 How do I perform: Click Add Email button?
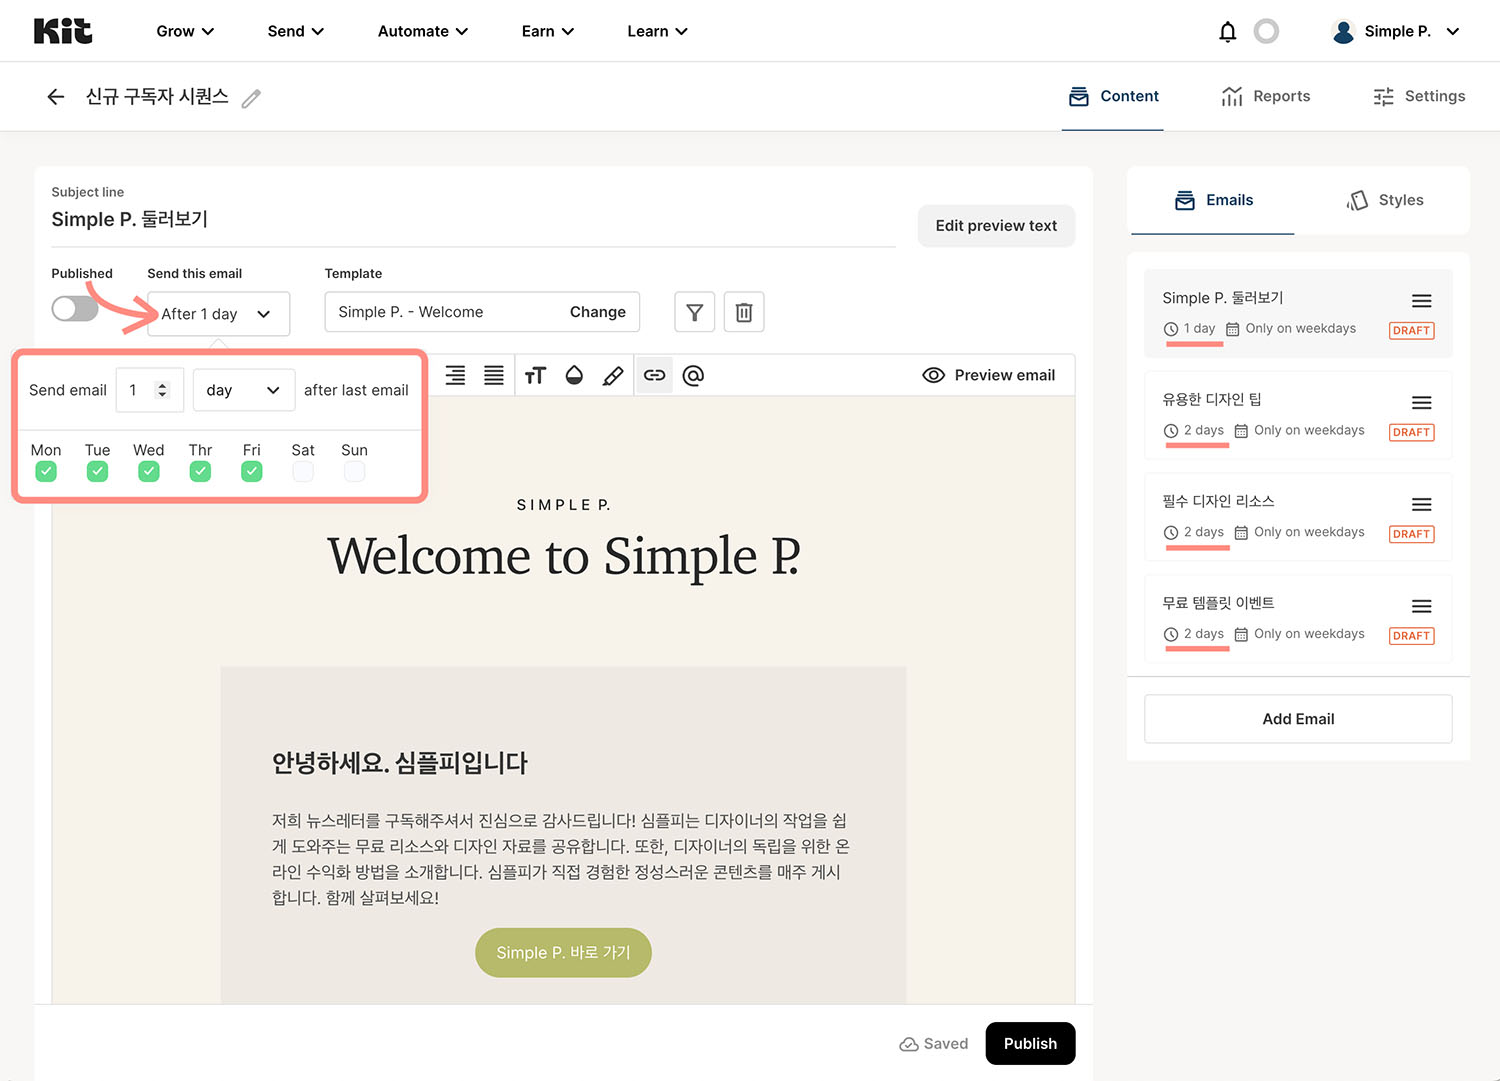coord(1298,719)
